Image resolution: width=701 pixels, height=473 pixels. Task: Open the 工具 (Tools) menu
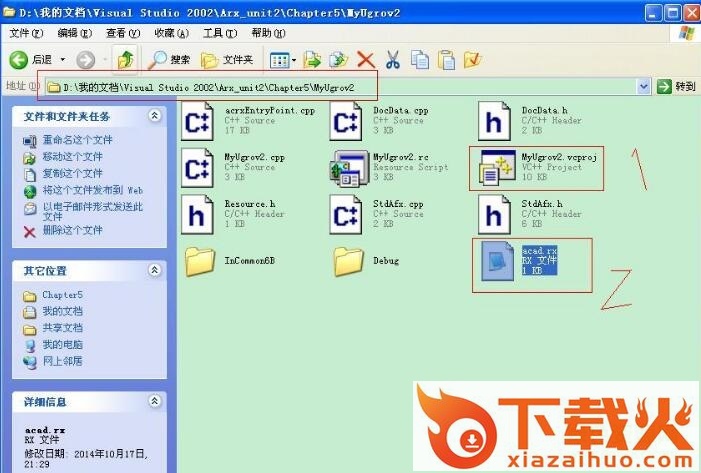click(x=213, y=33)
